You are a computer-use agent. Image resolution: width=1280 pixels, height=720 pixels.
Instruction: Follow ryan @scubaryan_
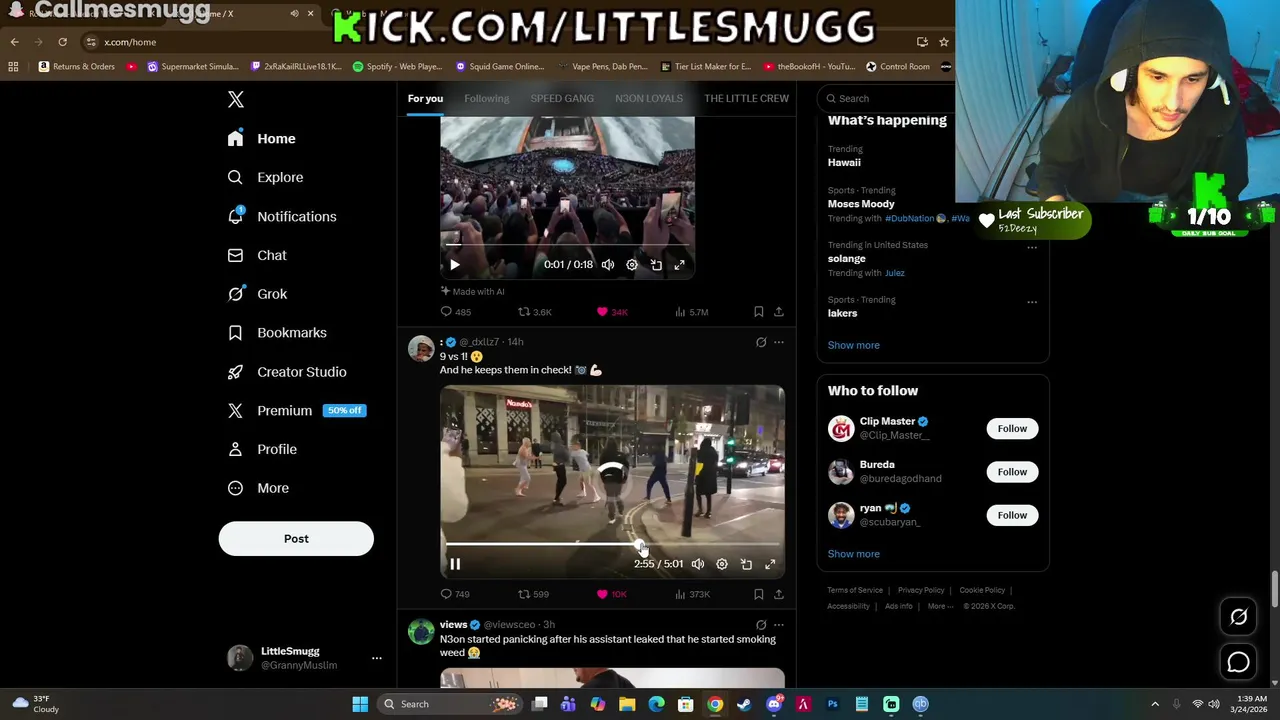1012,515
